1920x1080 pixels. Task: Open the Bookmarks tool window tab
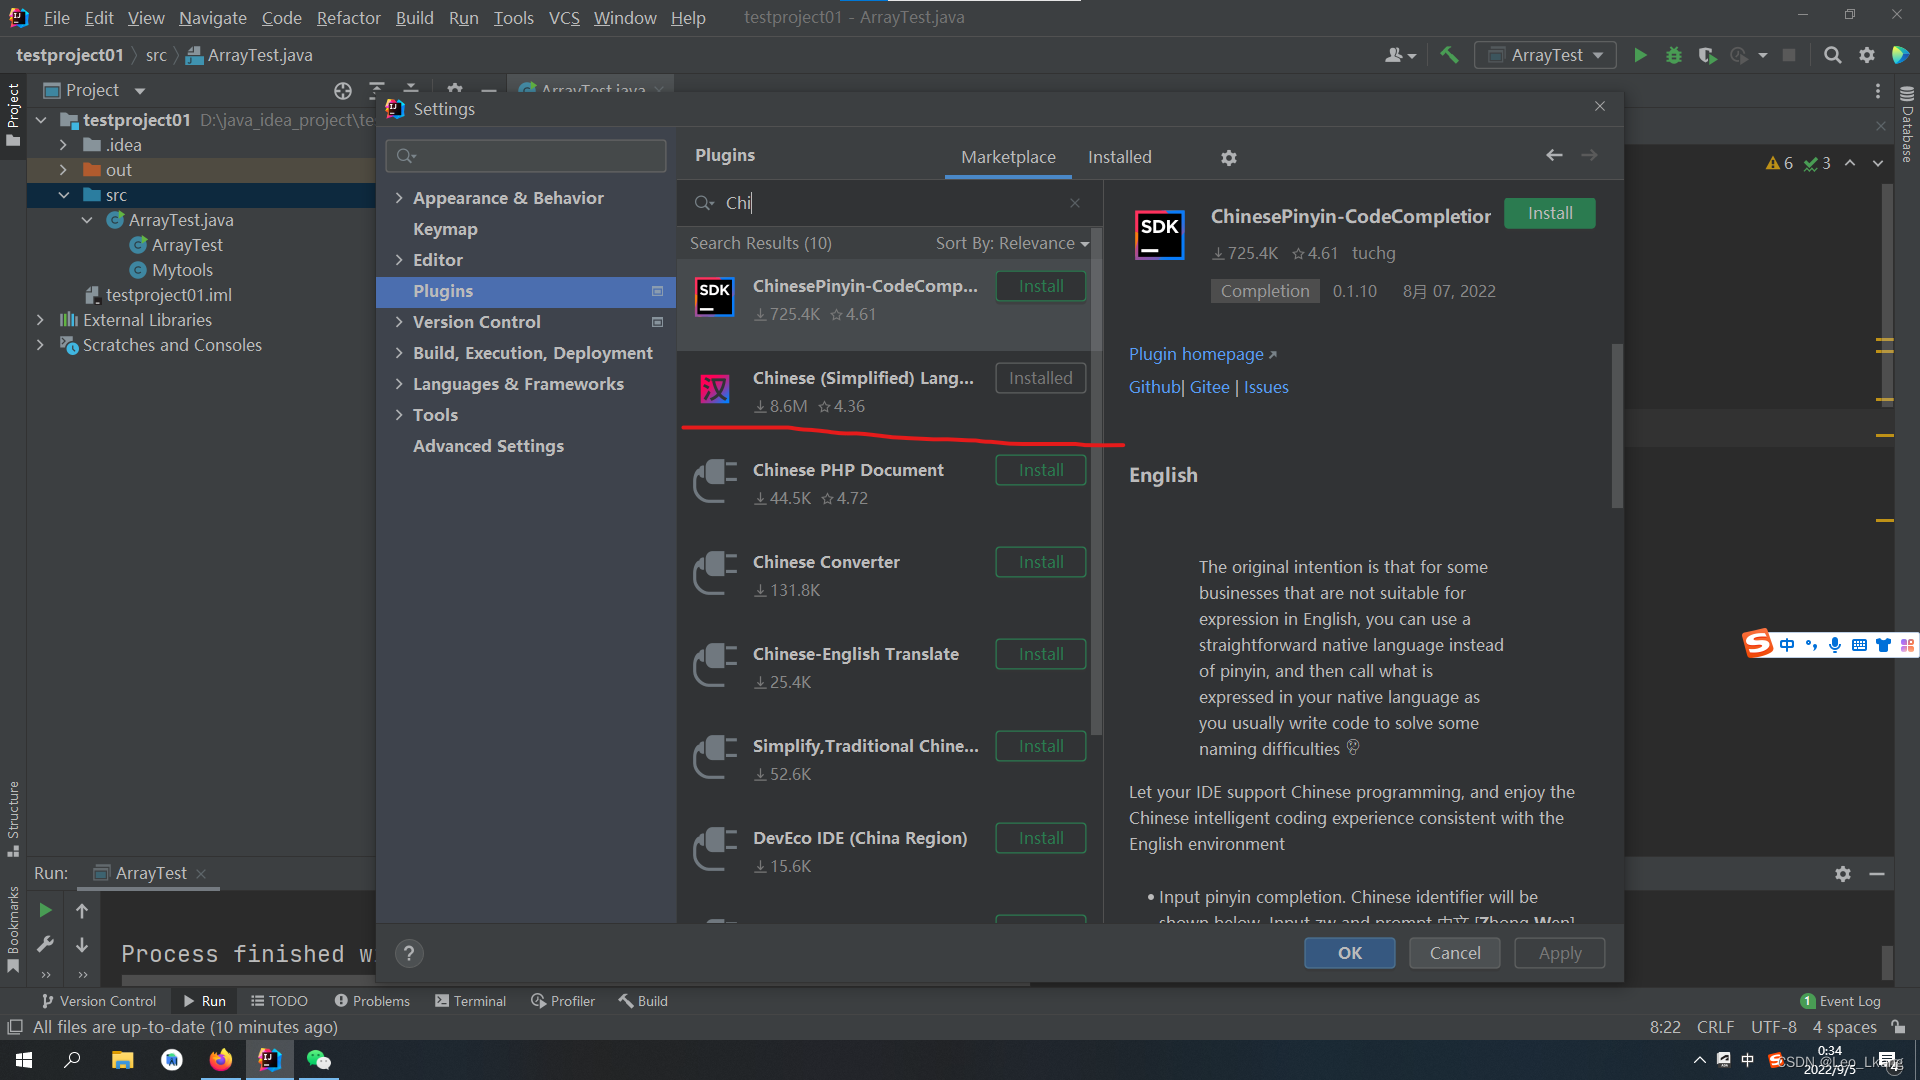13,930
